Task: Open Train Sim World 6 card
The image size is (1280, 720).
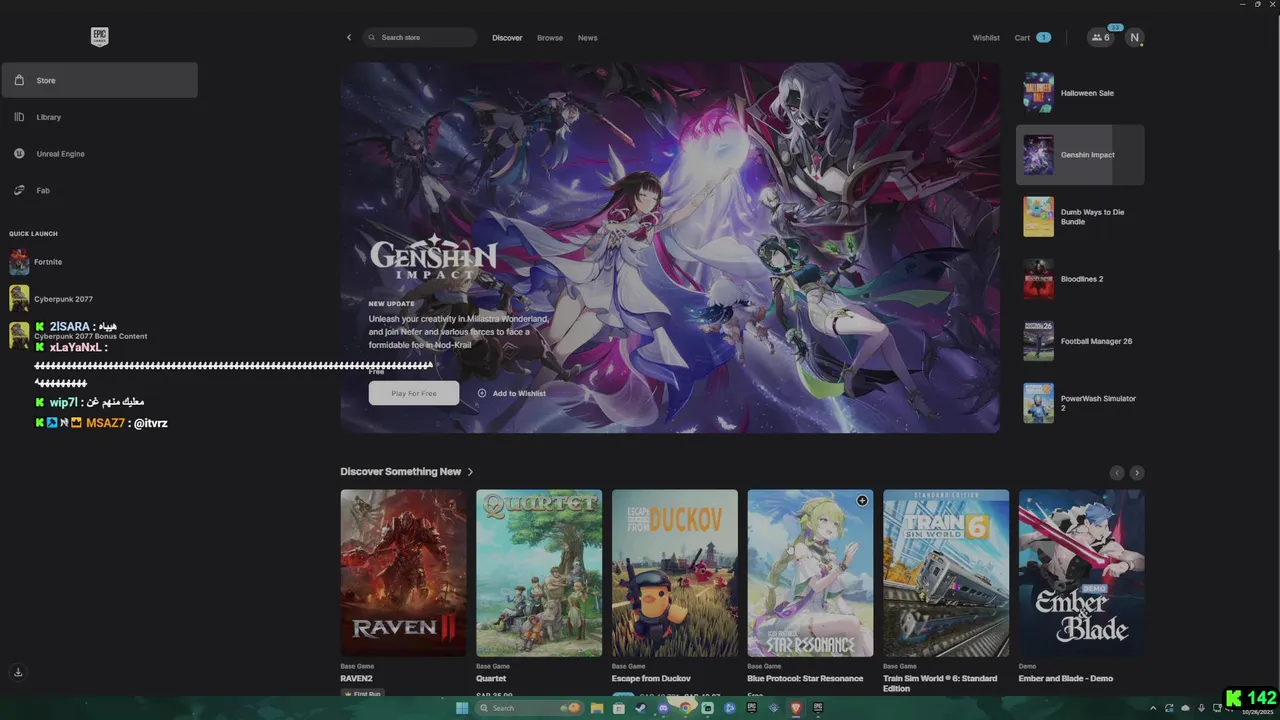Action: (x=946, y=573)
